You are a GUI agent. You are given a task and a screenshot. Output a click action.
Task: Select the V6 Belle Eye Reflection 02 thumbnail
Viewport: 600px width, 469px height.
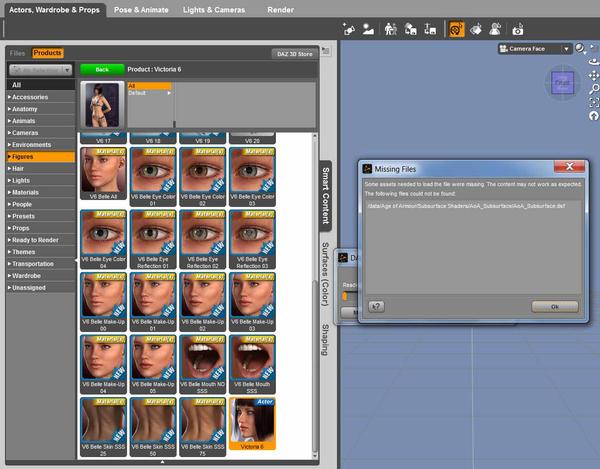click(x=202, y=239)
